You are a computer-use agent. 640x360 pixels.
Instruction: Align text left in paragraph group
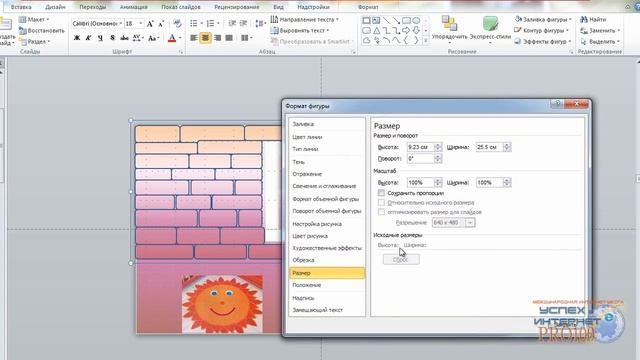point(193,38)
